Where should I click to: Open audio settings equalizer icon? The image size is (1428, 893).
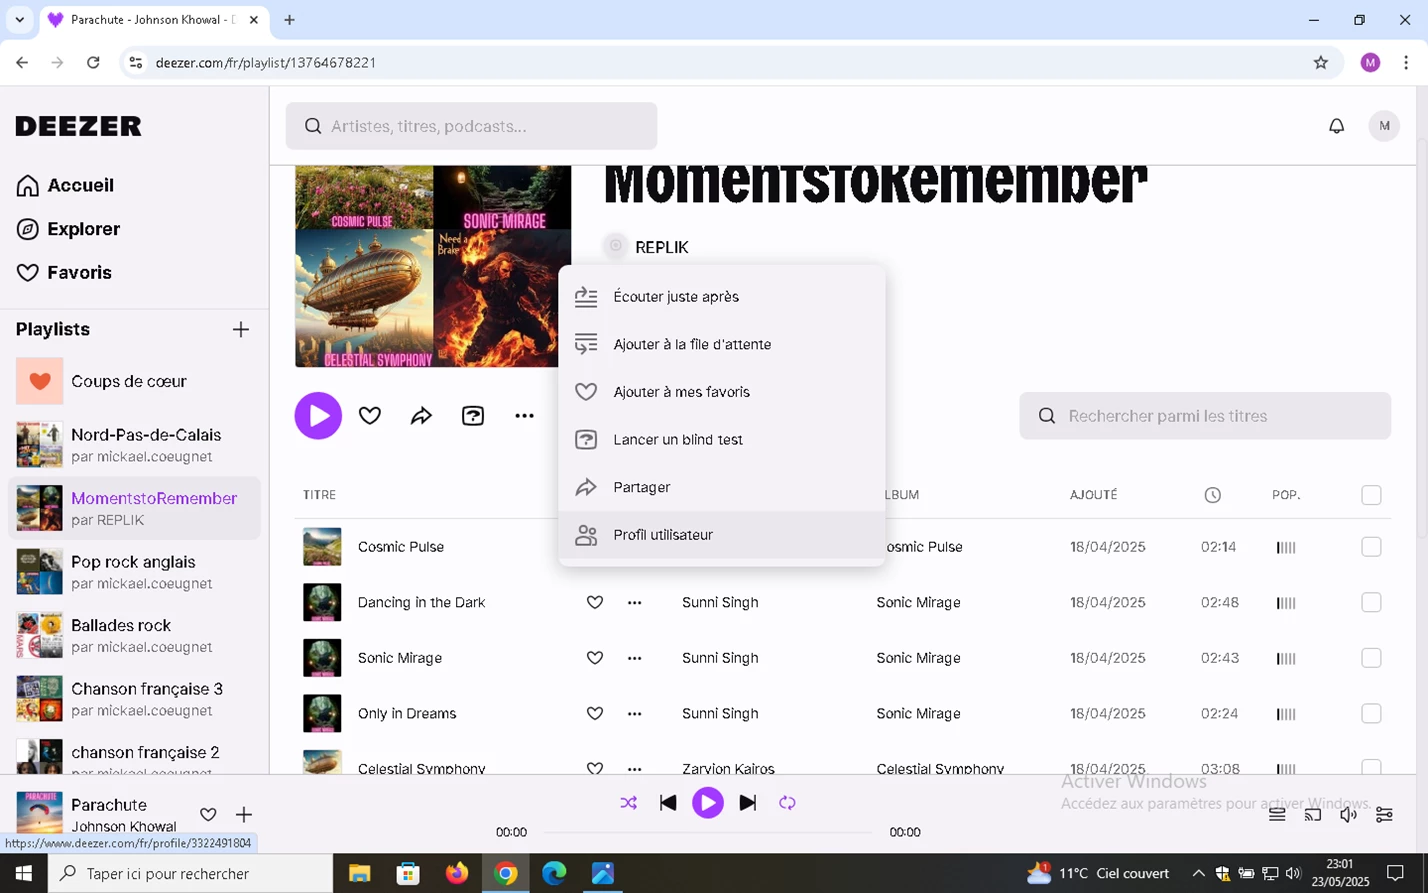click(x=1384, y=815)
